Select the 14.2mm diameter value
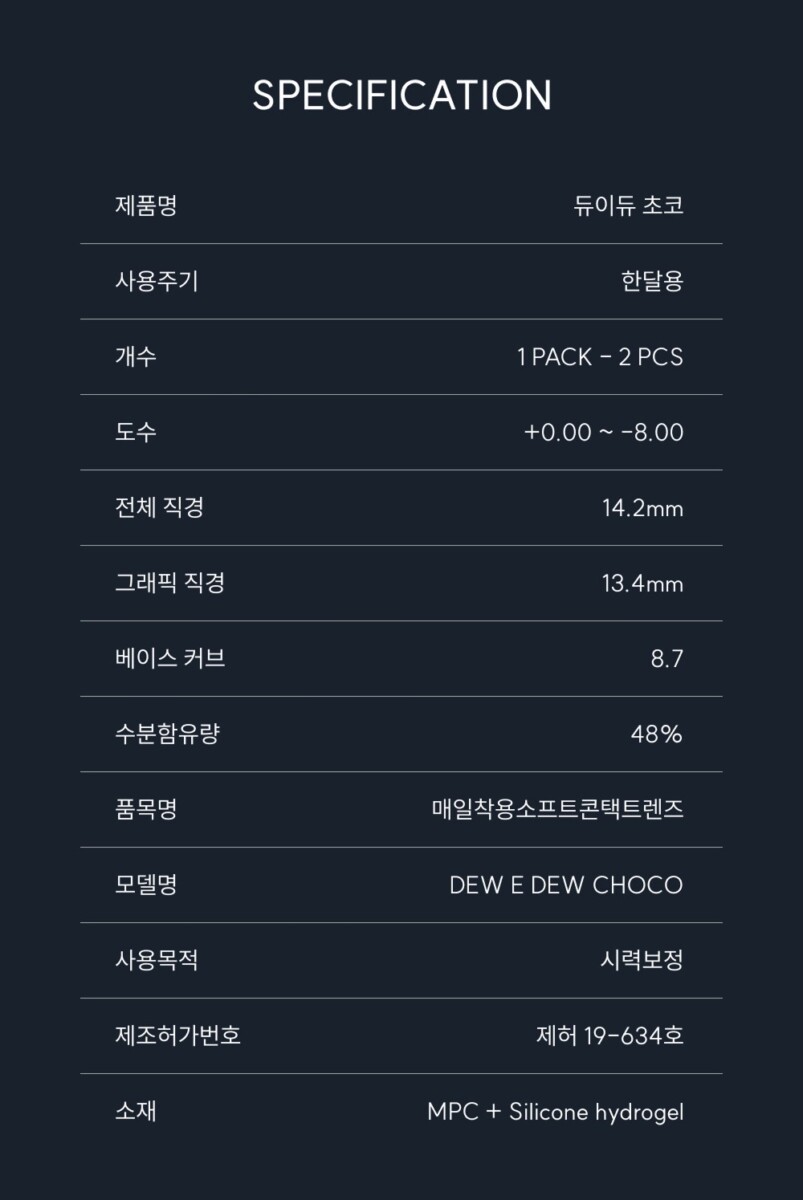This screenshot has height=1200, width=803. click(x=642, y=508)
